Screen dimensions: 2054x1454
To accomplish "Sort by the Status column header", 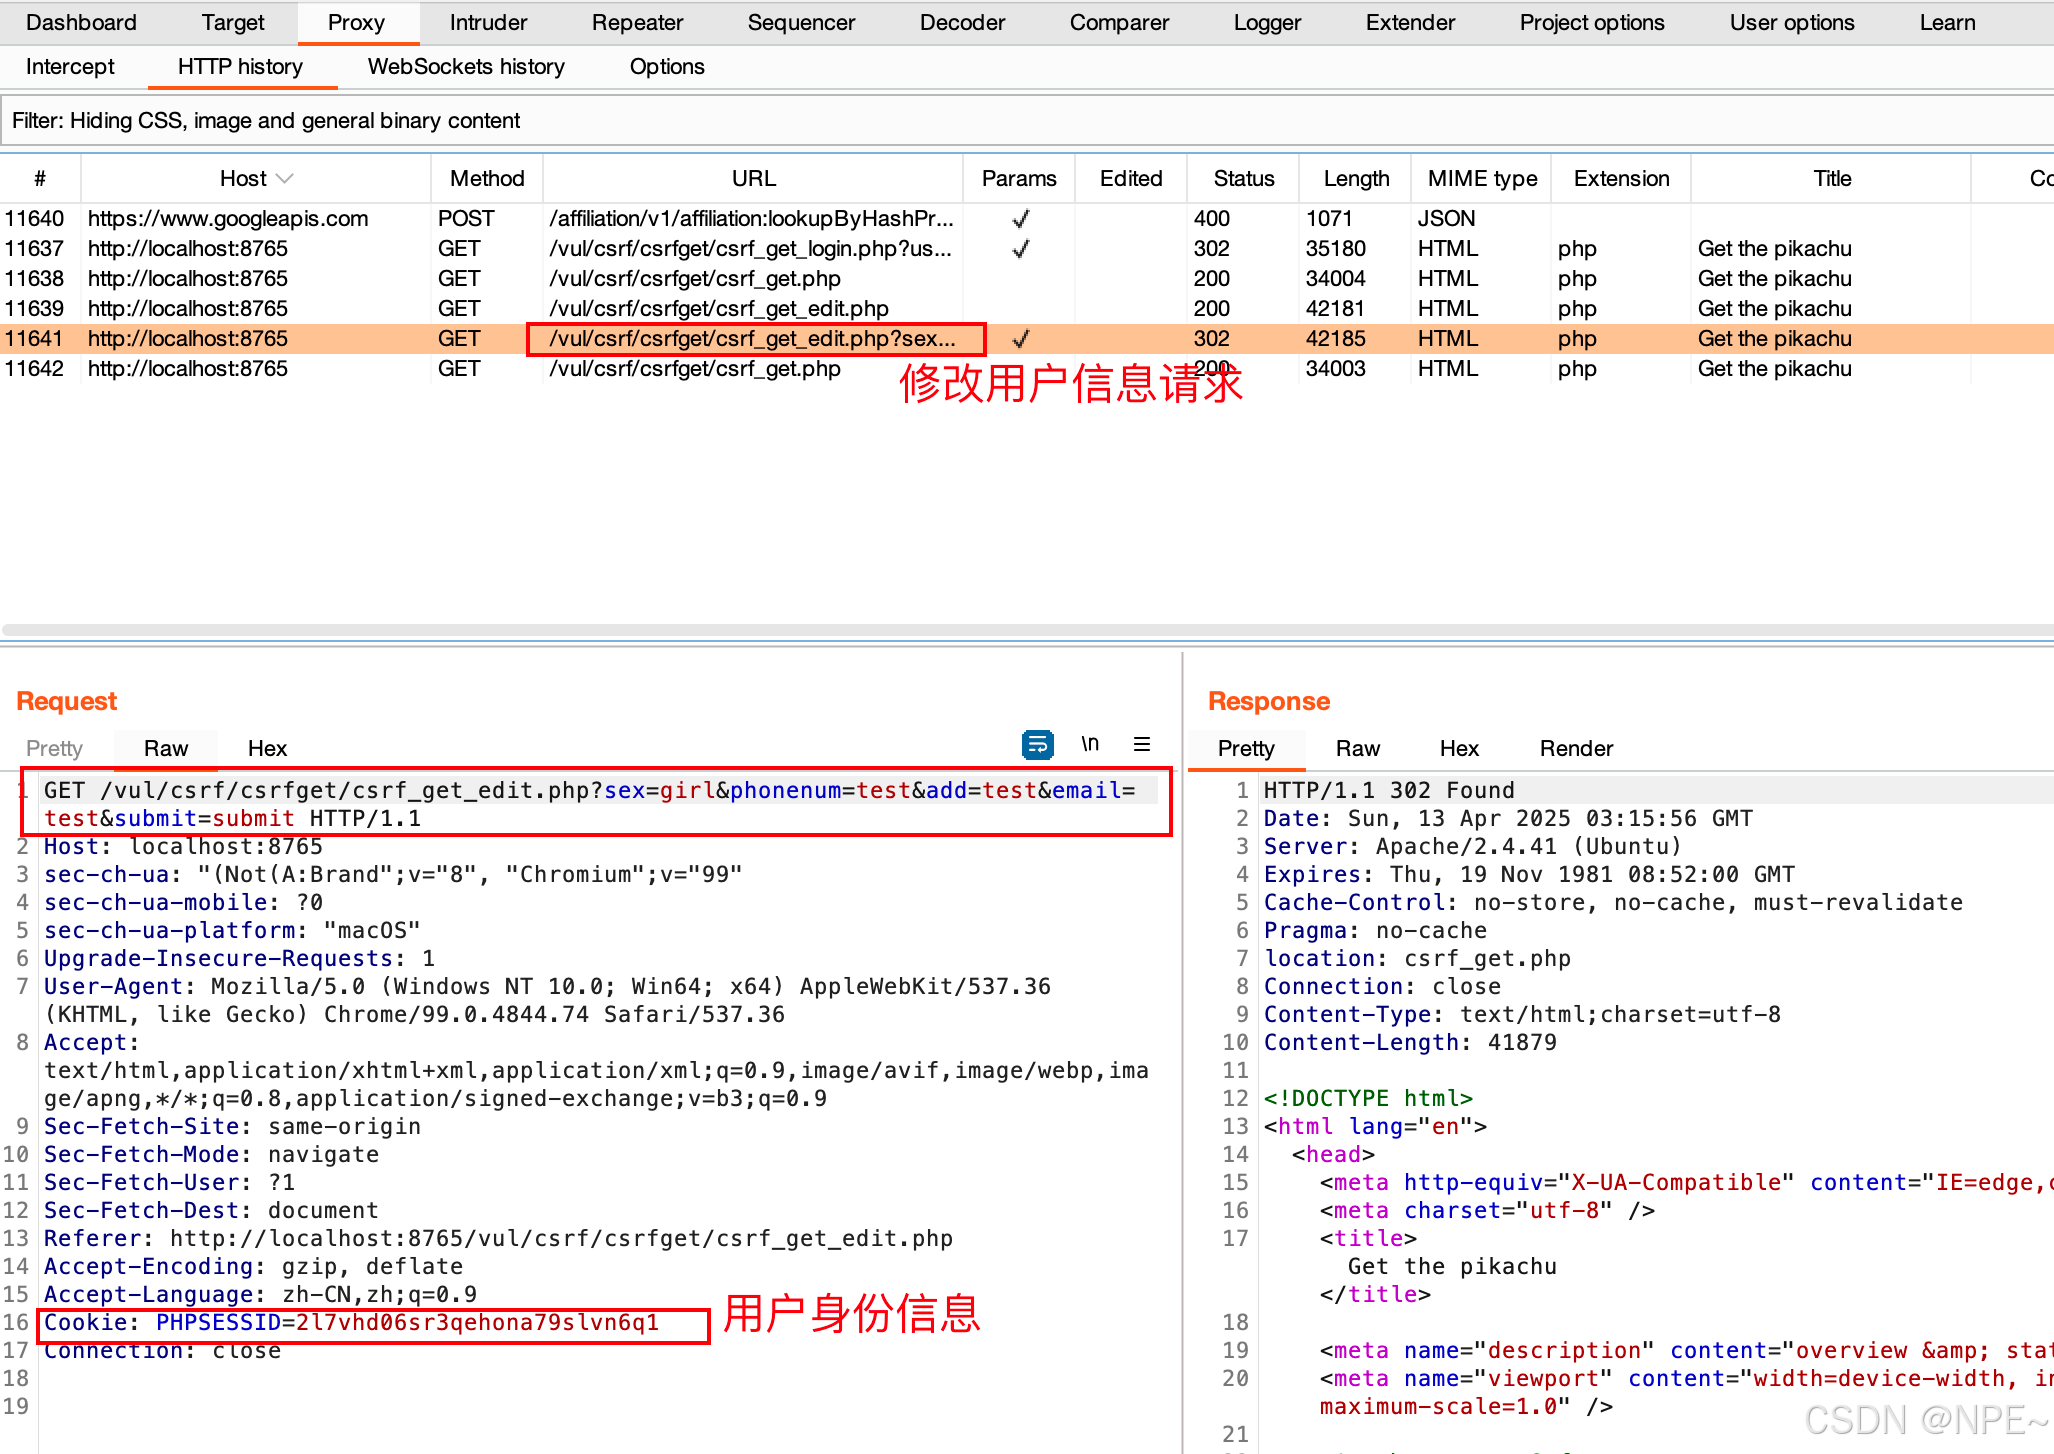I will [1243, 178].
